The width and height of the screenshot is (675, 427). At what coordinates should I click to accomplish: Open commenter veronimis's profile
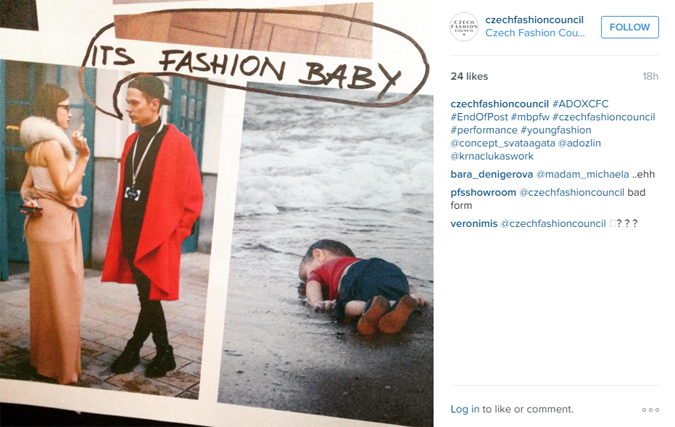474,224
